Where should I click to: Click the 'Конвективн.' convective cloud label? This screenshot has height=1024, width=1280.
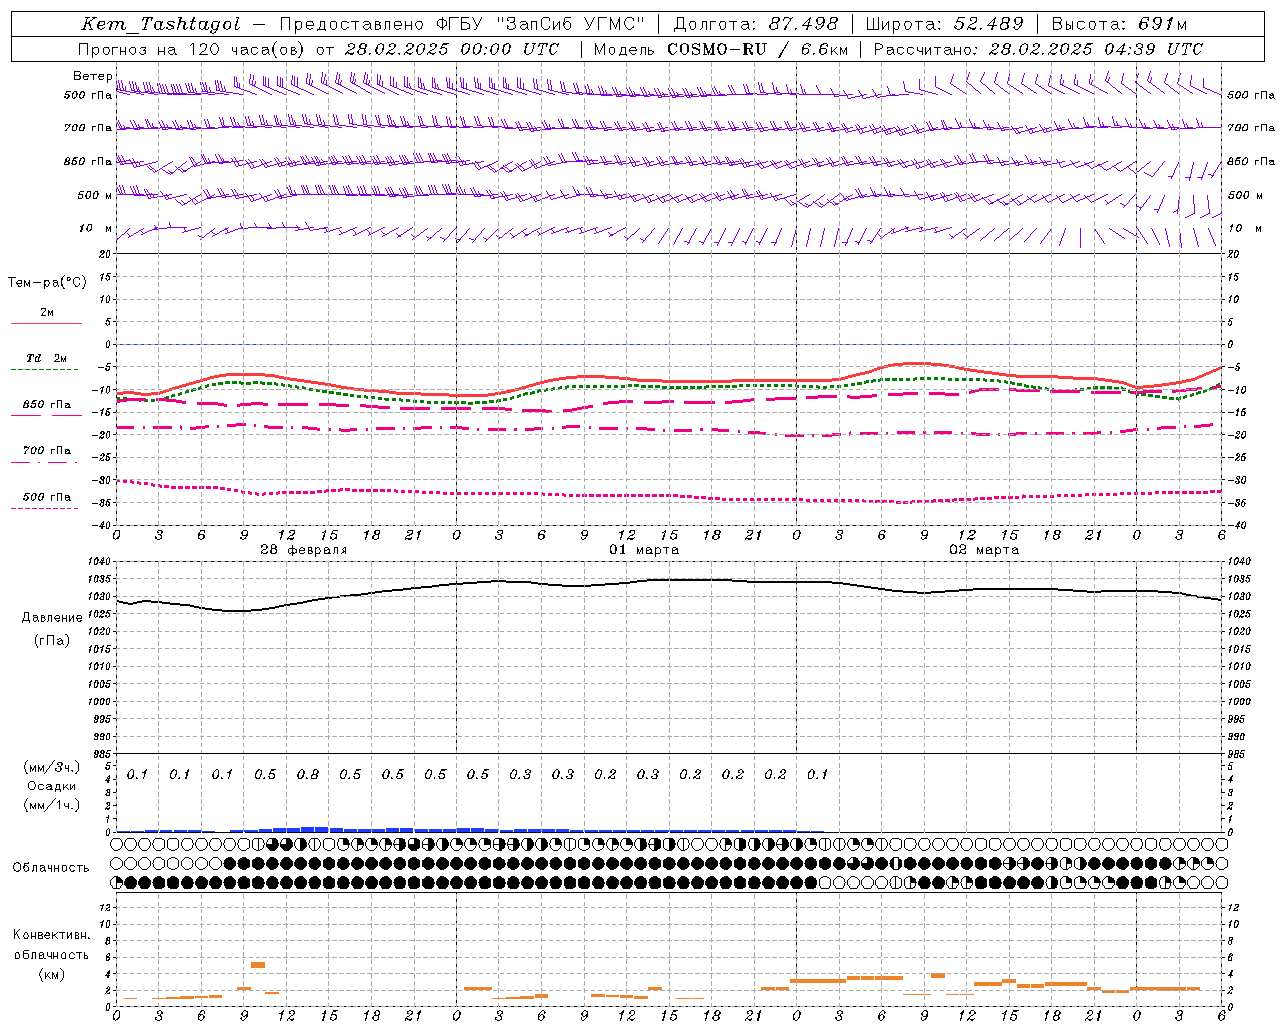(51, 935)
